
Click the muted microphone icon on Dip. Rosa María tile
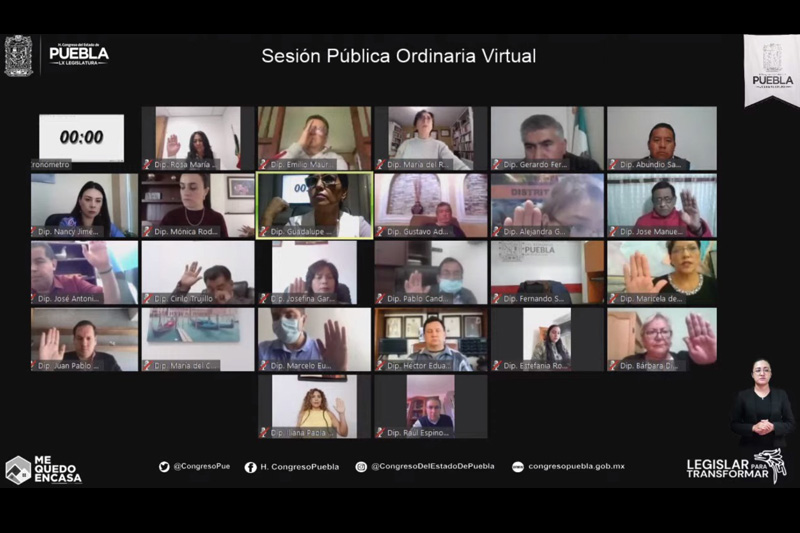(147, 164)
